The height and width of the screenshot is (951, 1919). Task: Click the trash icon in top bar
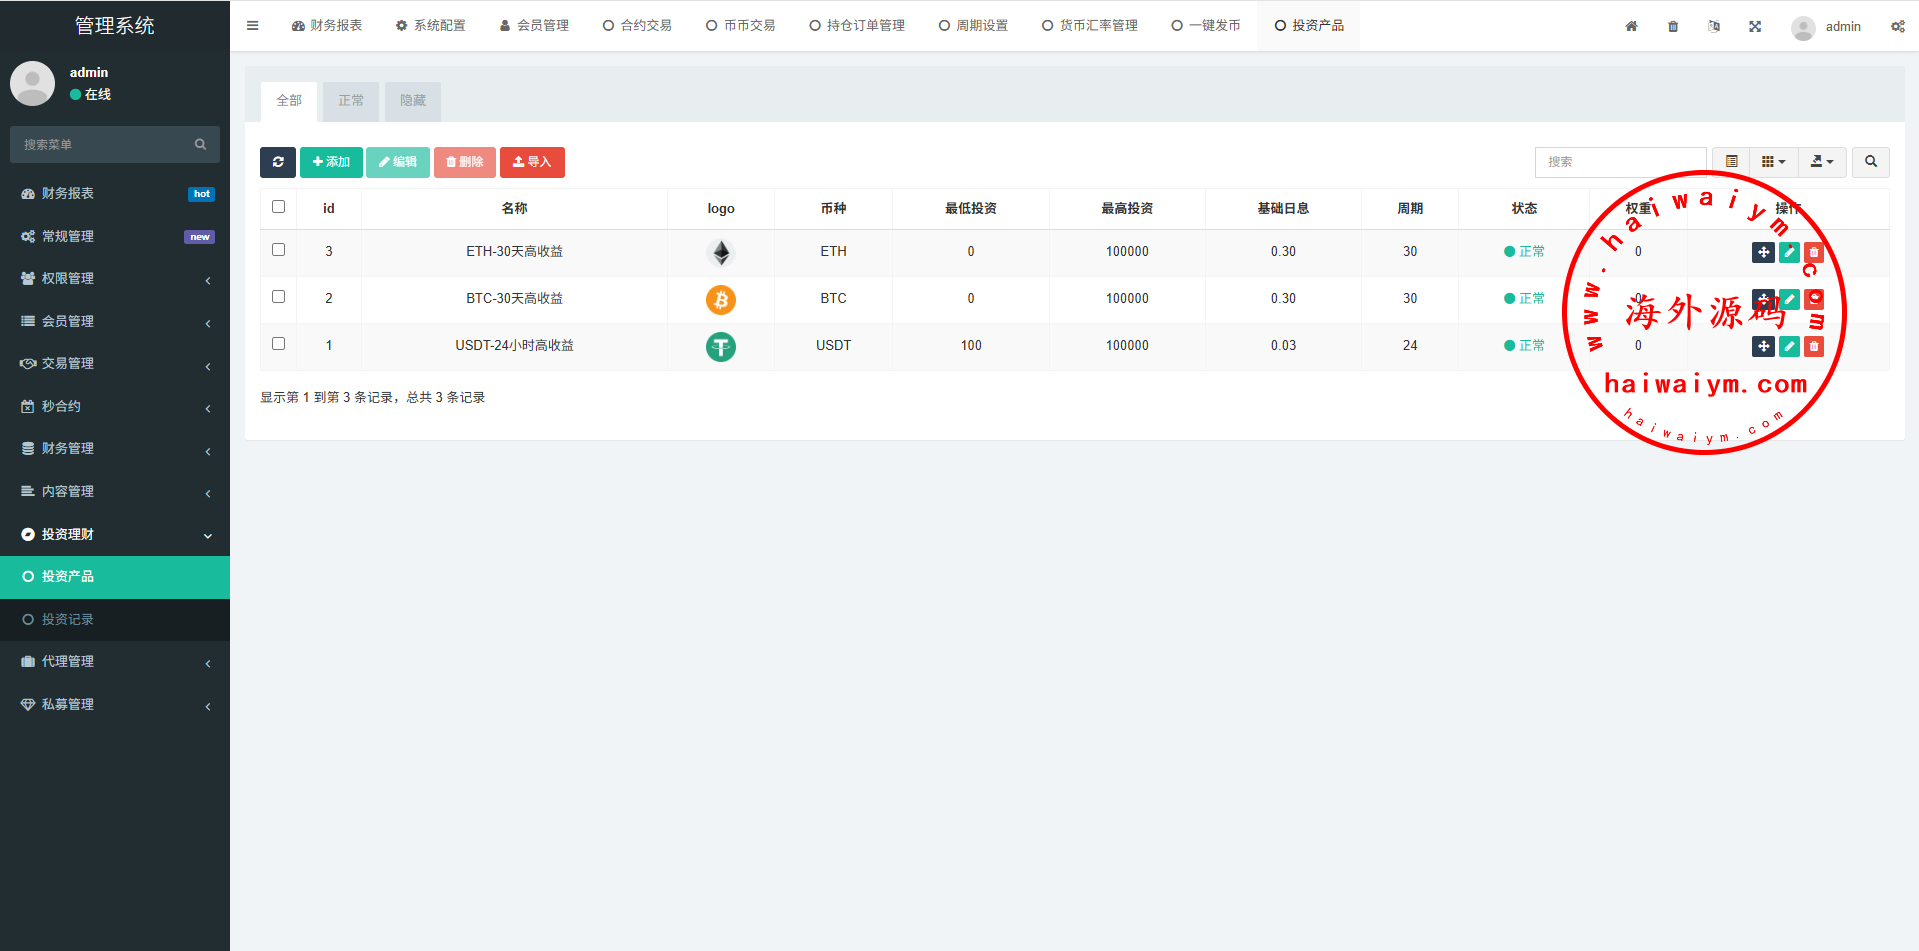[1673, 27]
